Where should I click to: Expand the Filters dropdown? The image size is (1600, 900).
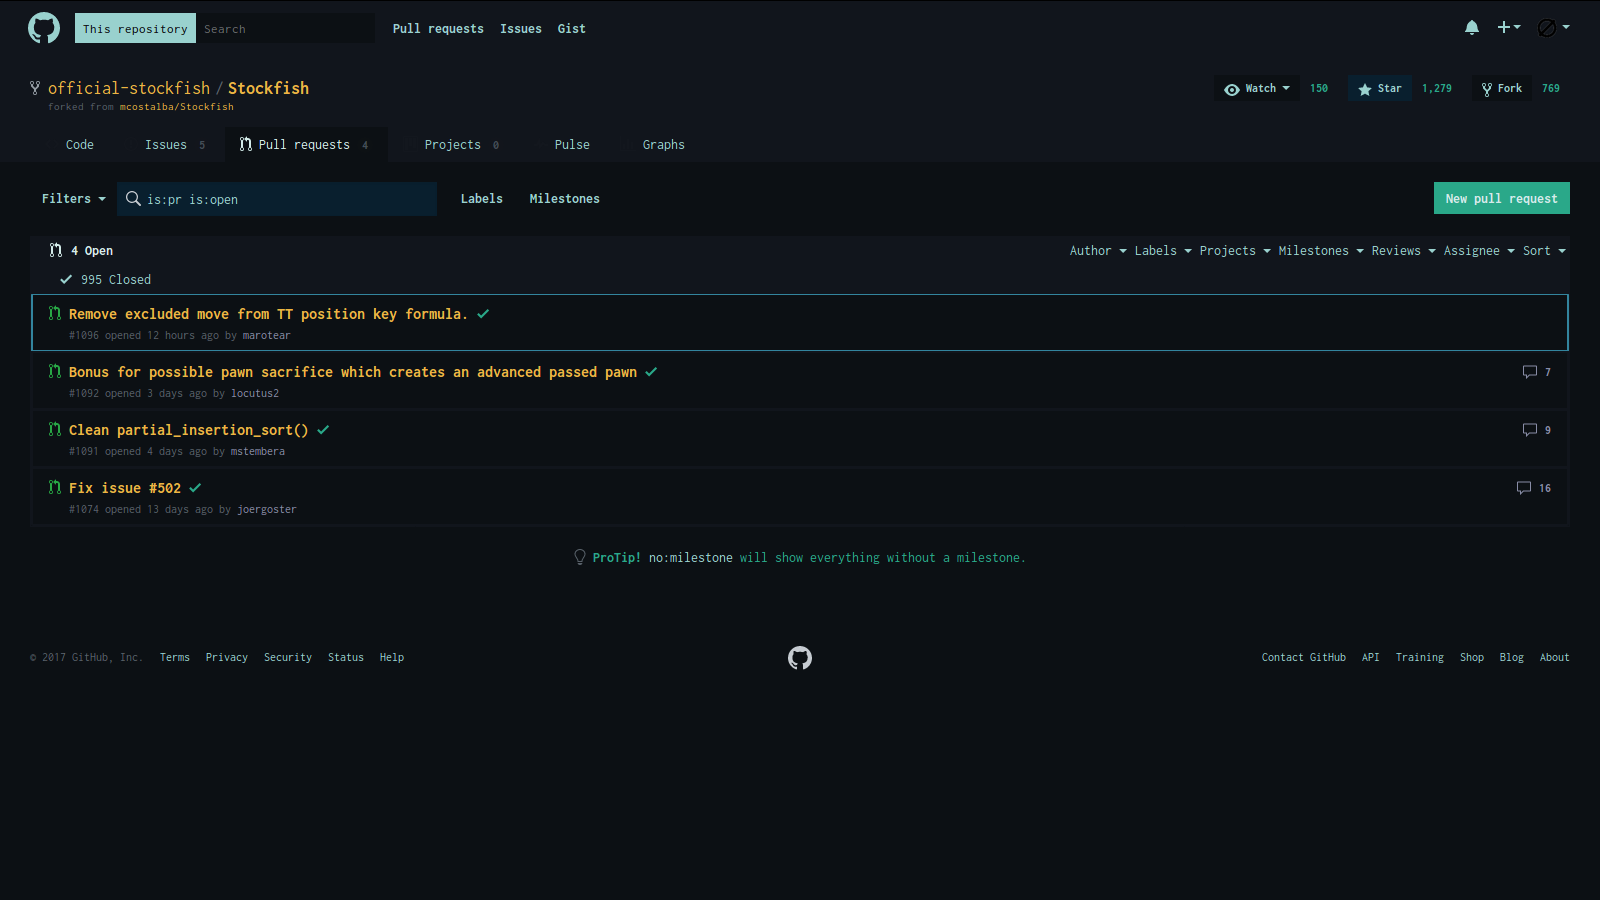[x=73, y=199]
